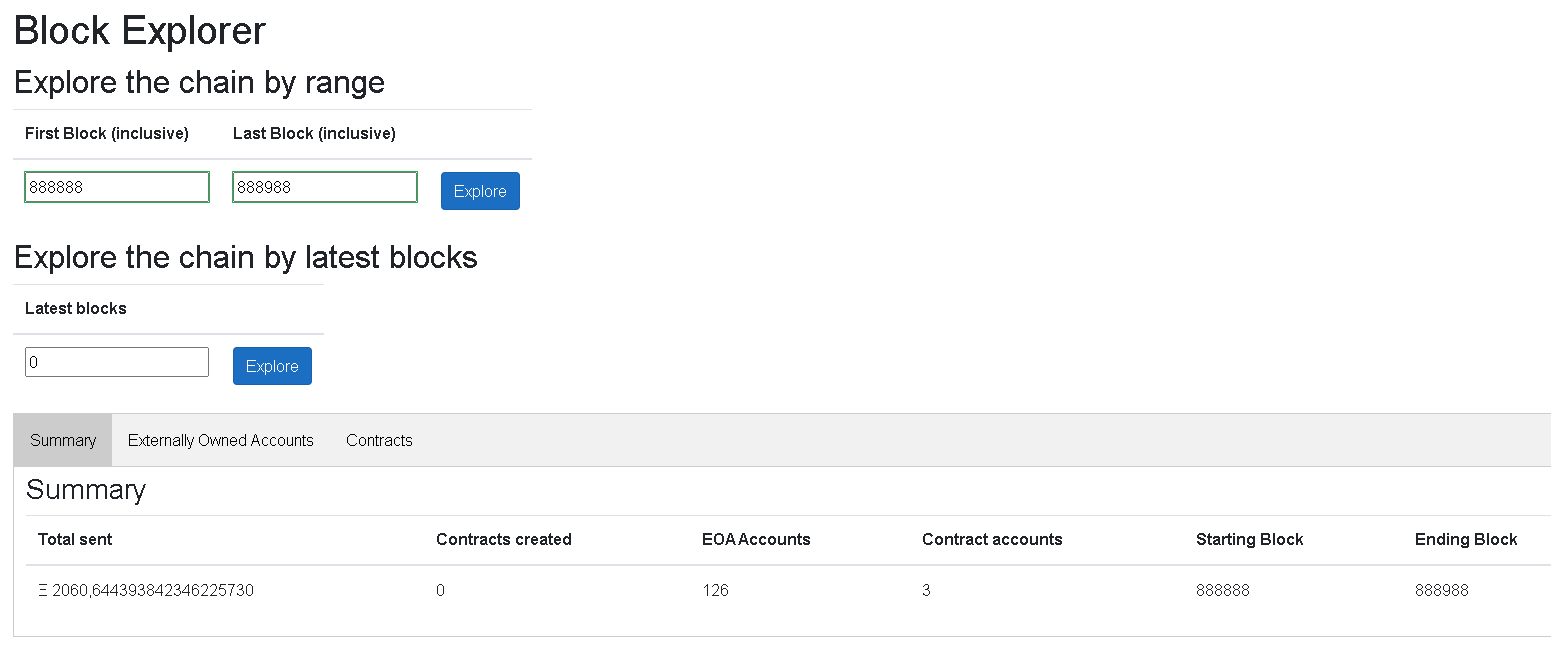The height and width of the screenshot is (650, 1551).
Task: Click the 'Contracts created' column header
Action: click(504, 540)
